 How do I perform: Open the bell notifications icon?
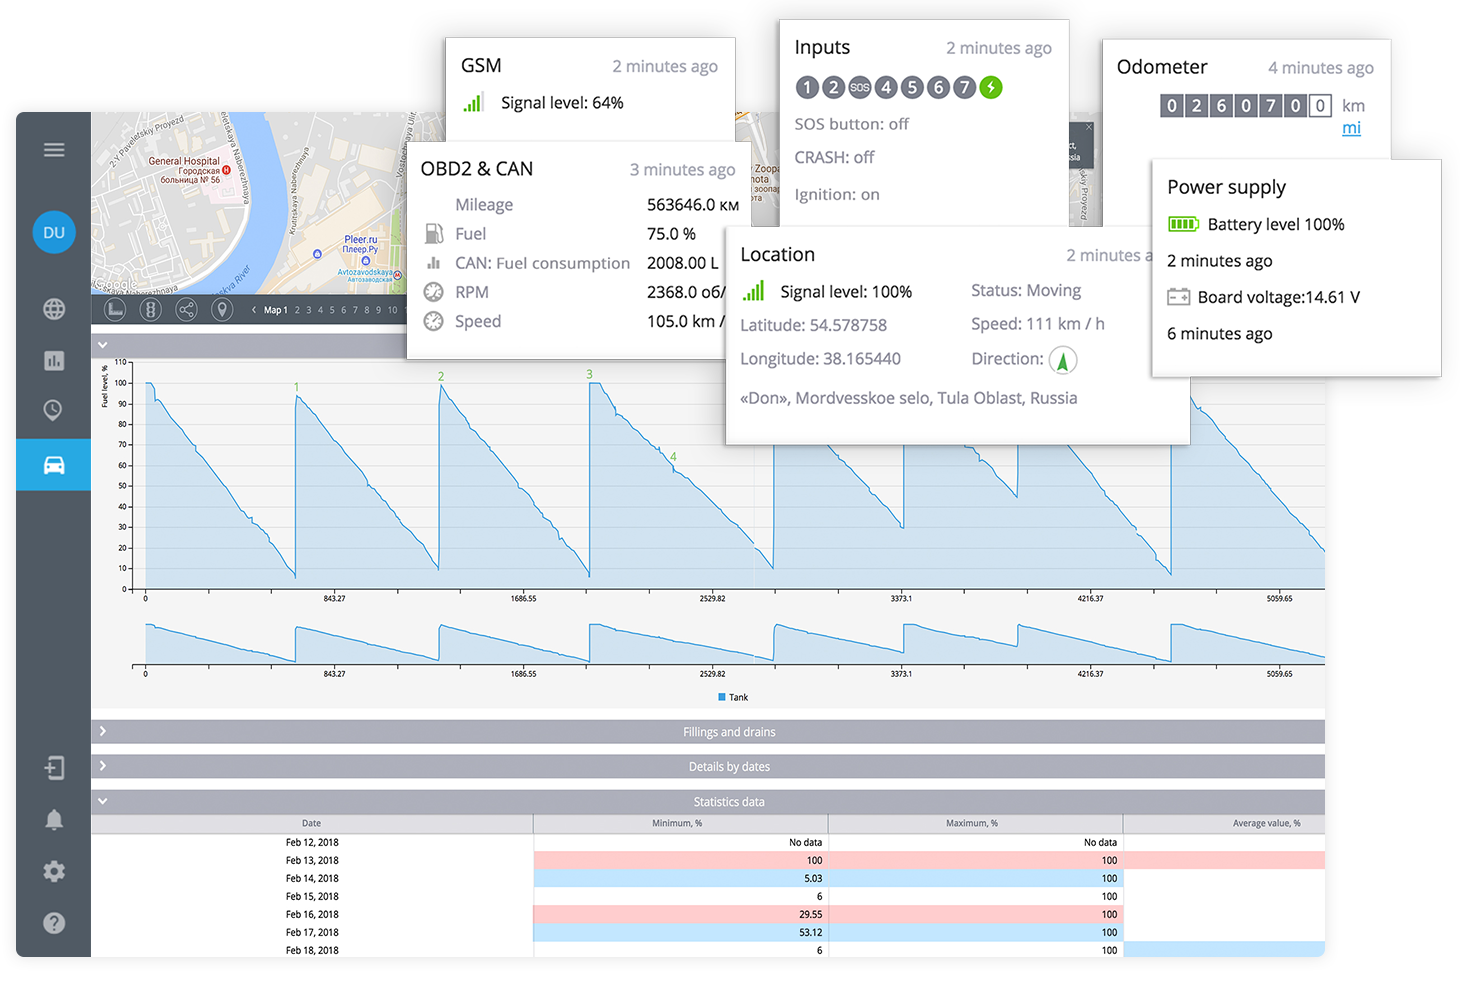point(54,820)
